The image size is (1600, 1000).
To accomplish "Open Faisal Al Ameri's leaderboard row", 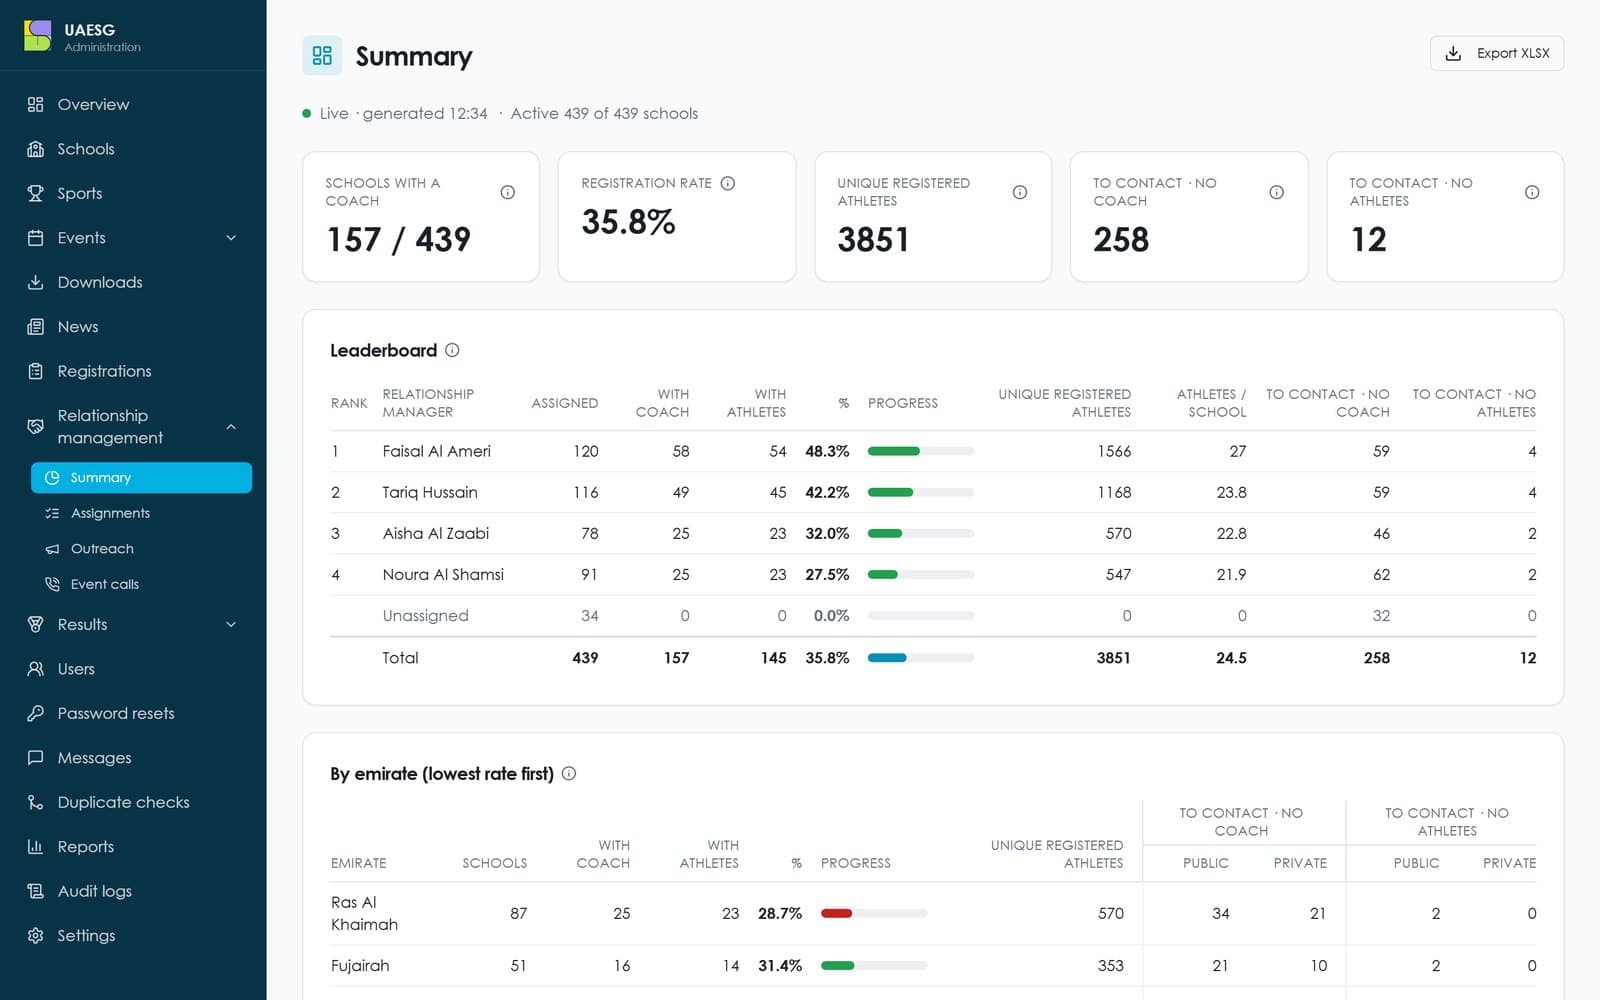I will click(933, 451).
